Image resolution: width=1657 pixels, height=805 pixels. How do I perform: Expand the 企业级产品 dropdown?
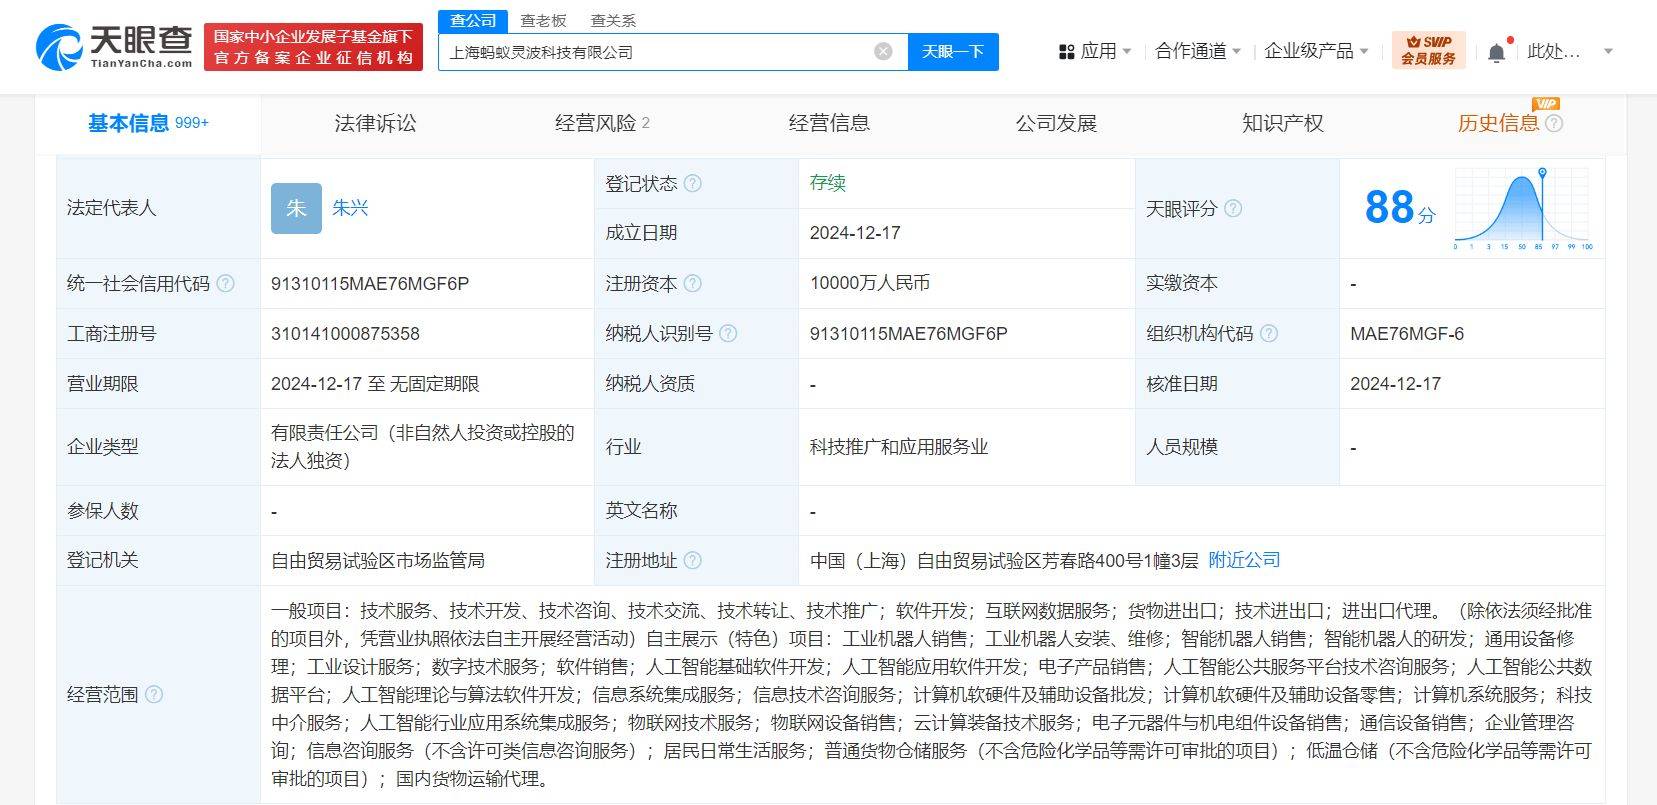pos(1316,51)
